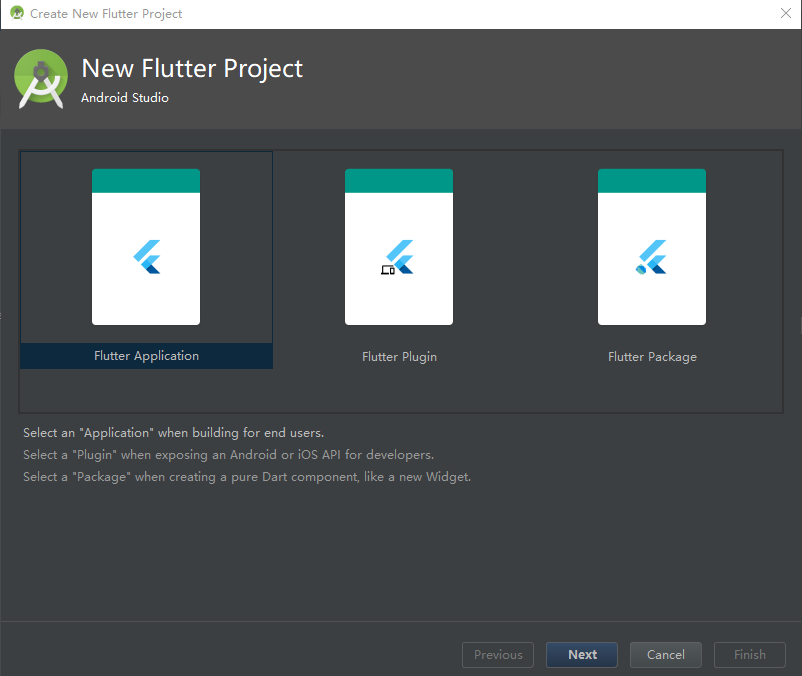Click the Flutter plugin logo with device badge
The image size is (802, 676).
point(397,257)
